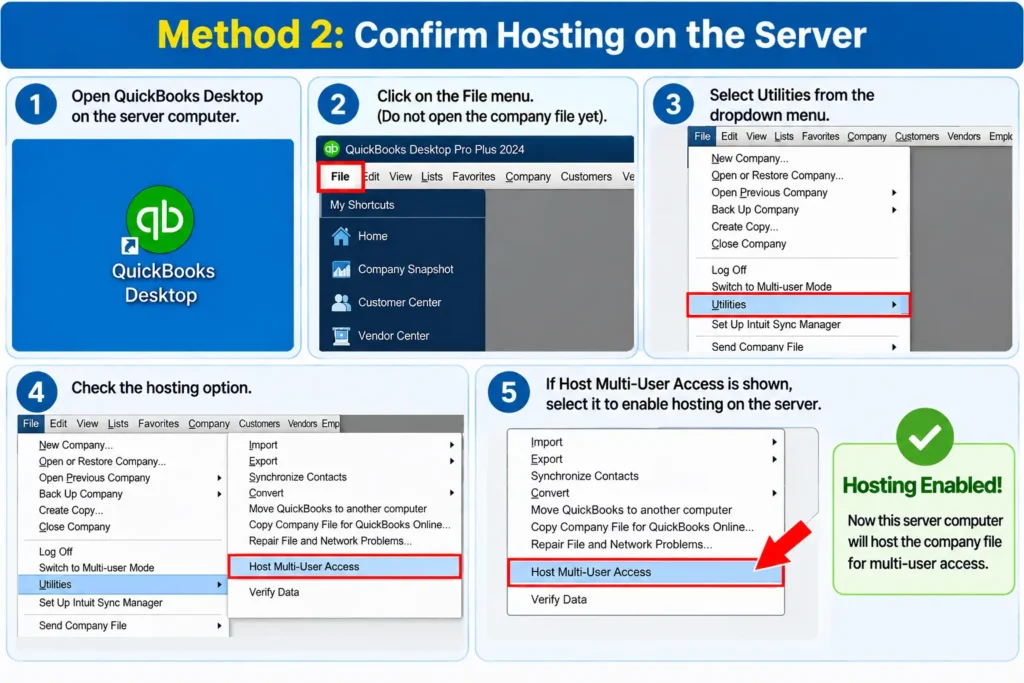Image resolution: width=1024 pixels, height=683 pixels.
Task: Click the green Hosting Enabled checkmark
Action: coord(924,436)
